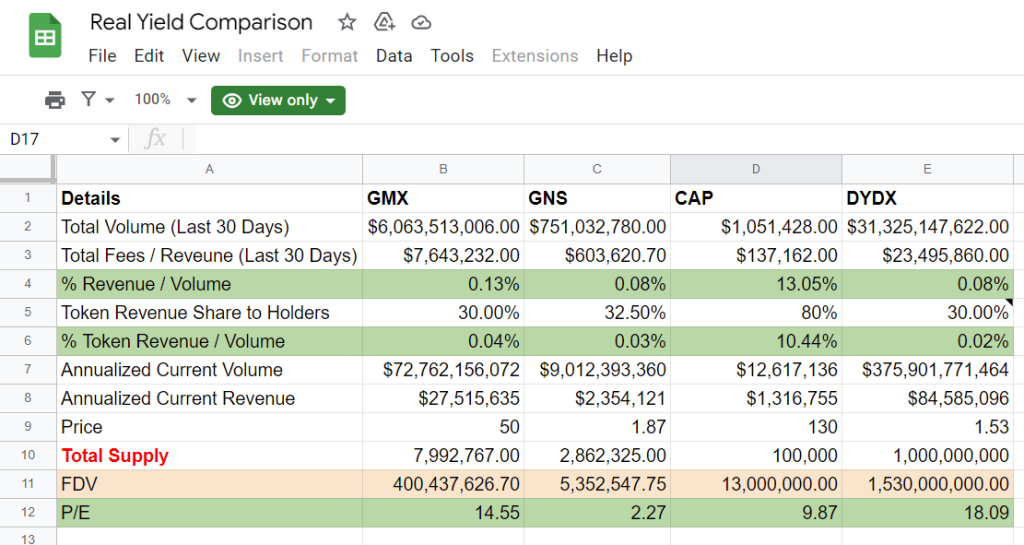Select column B header
The image size is (1024, 545).
(443, 169)
